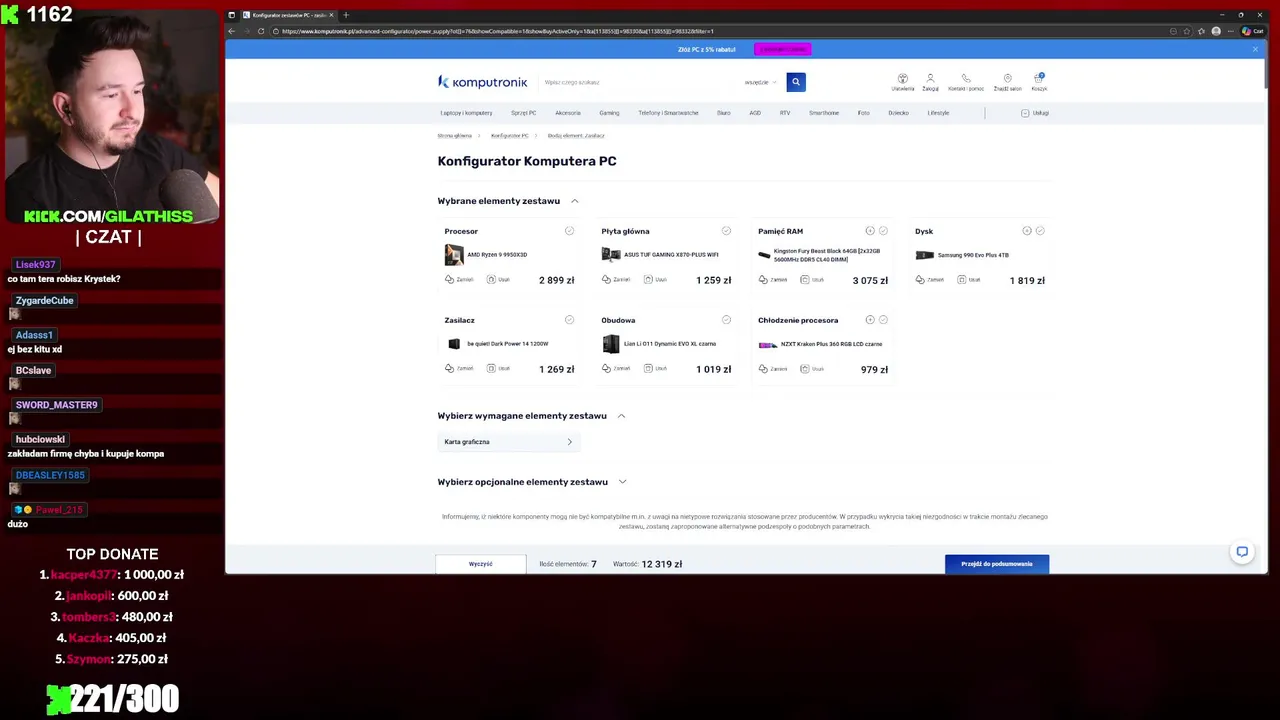Open Lifestyle menu
Screen dimensions: 1280x720
pyautogui.click(x=938, y=113)
